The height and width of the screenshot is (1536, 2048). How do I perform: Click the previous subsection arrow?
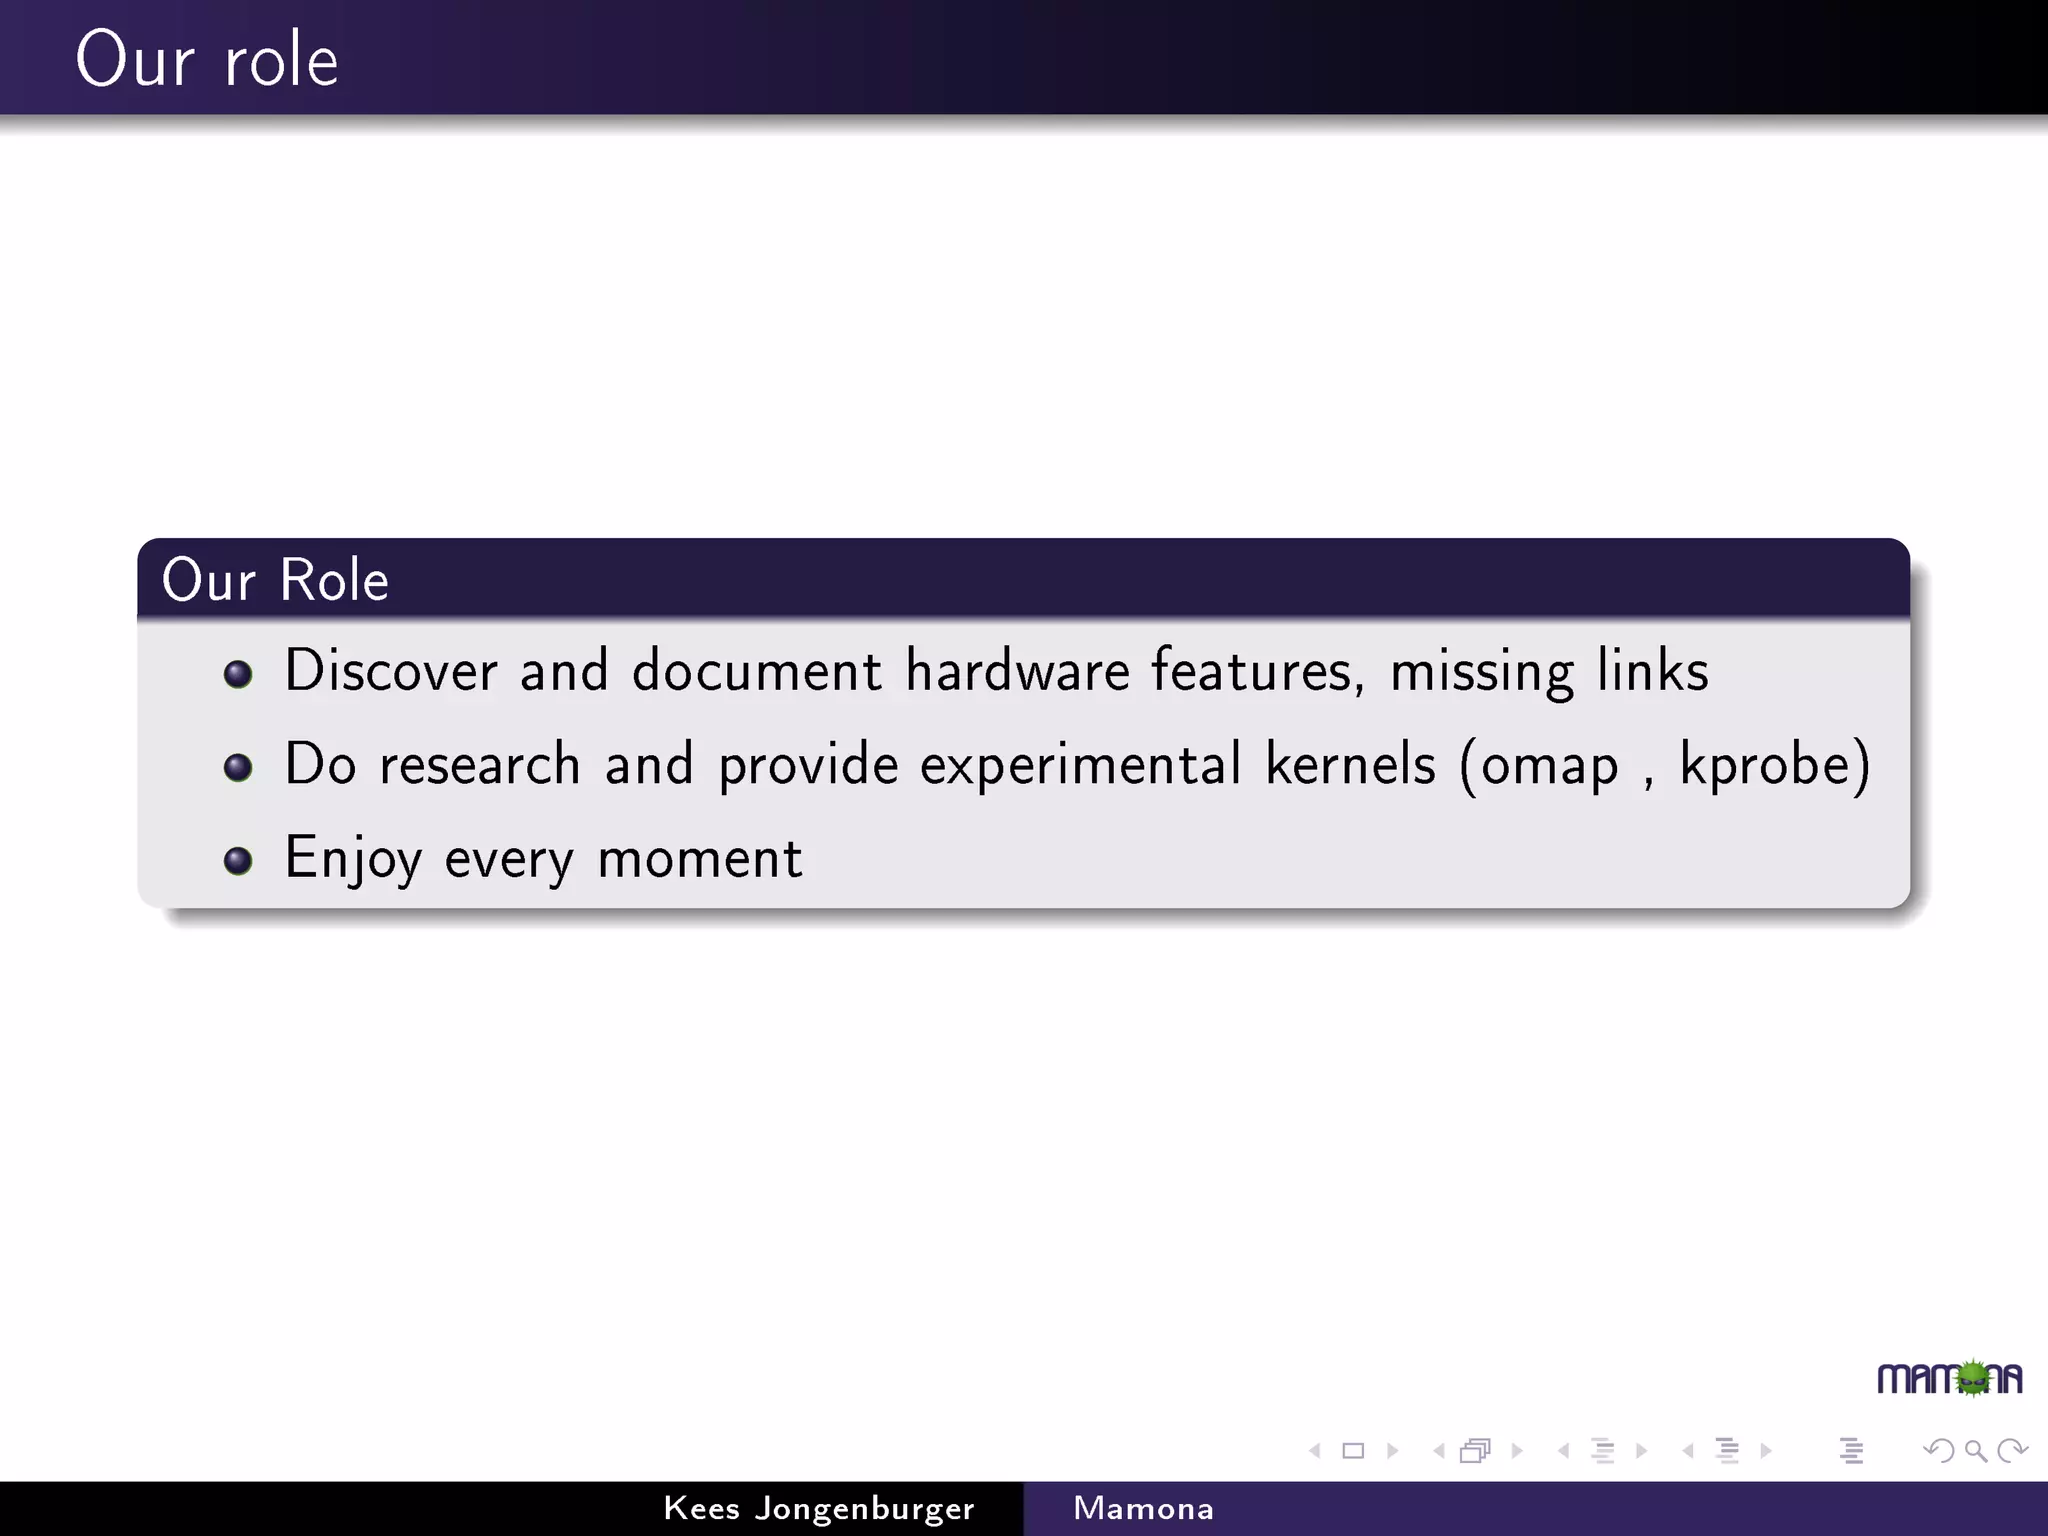click(x=1563, y=1451)
